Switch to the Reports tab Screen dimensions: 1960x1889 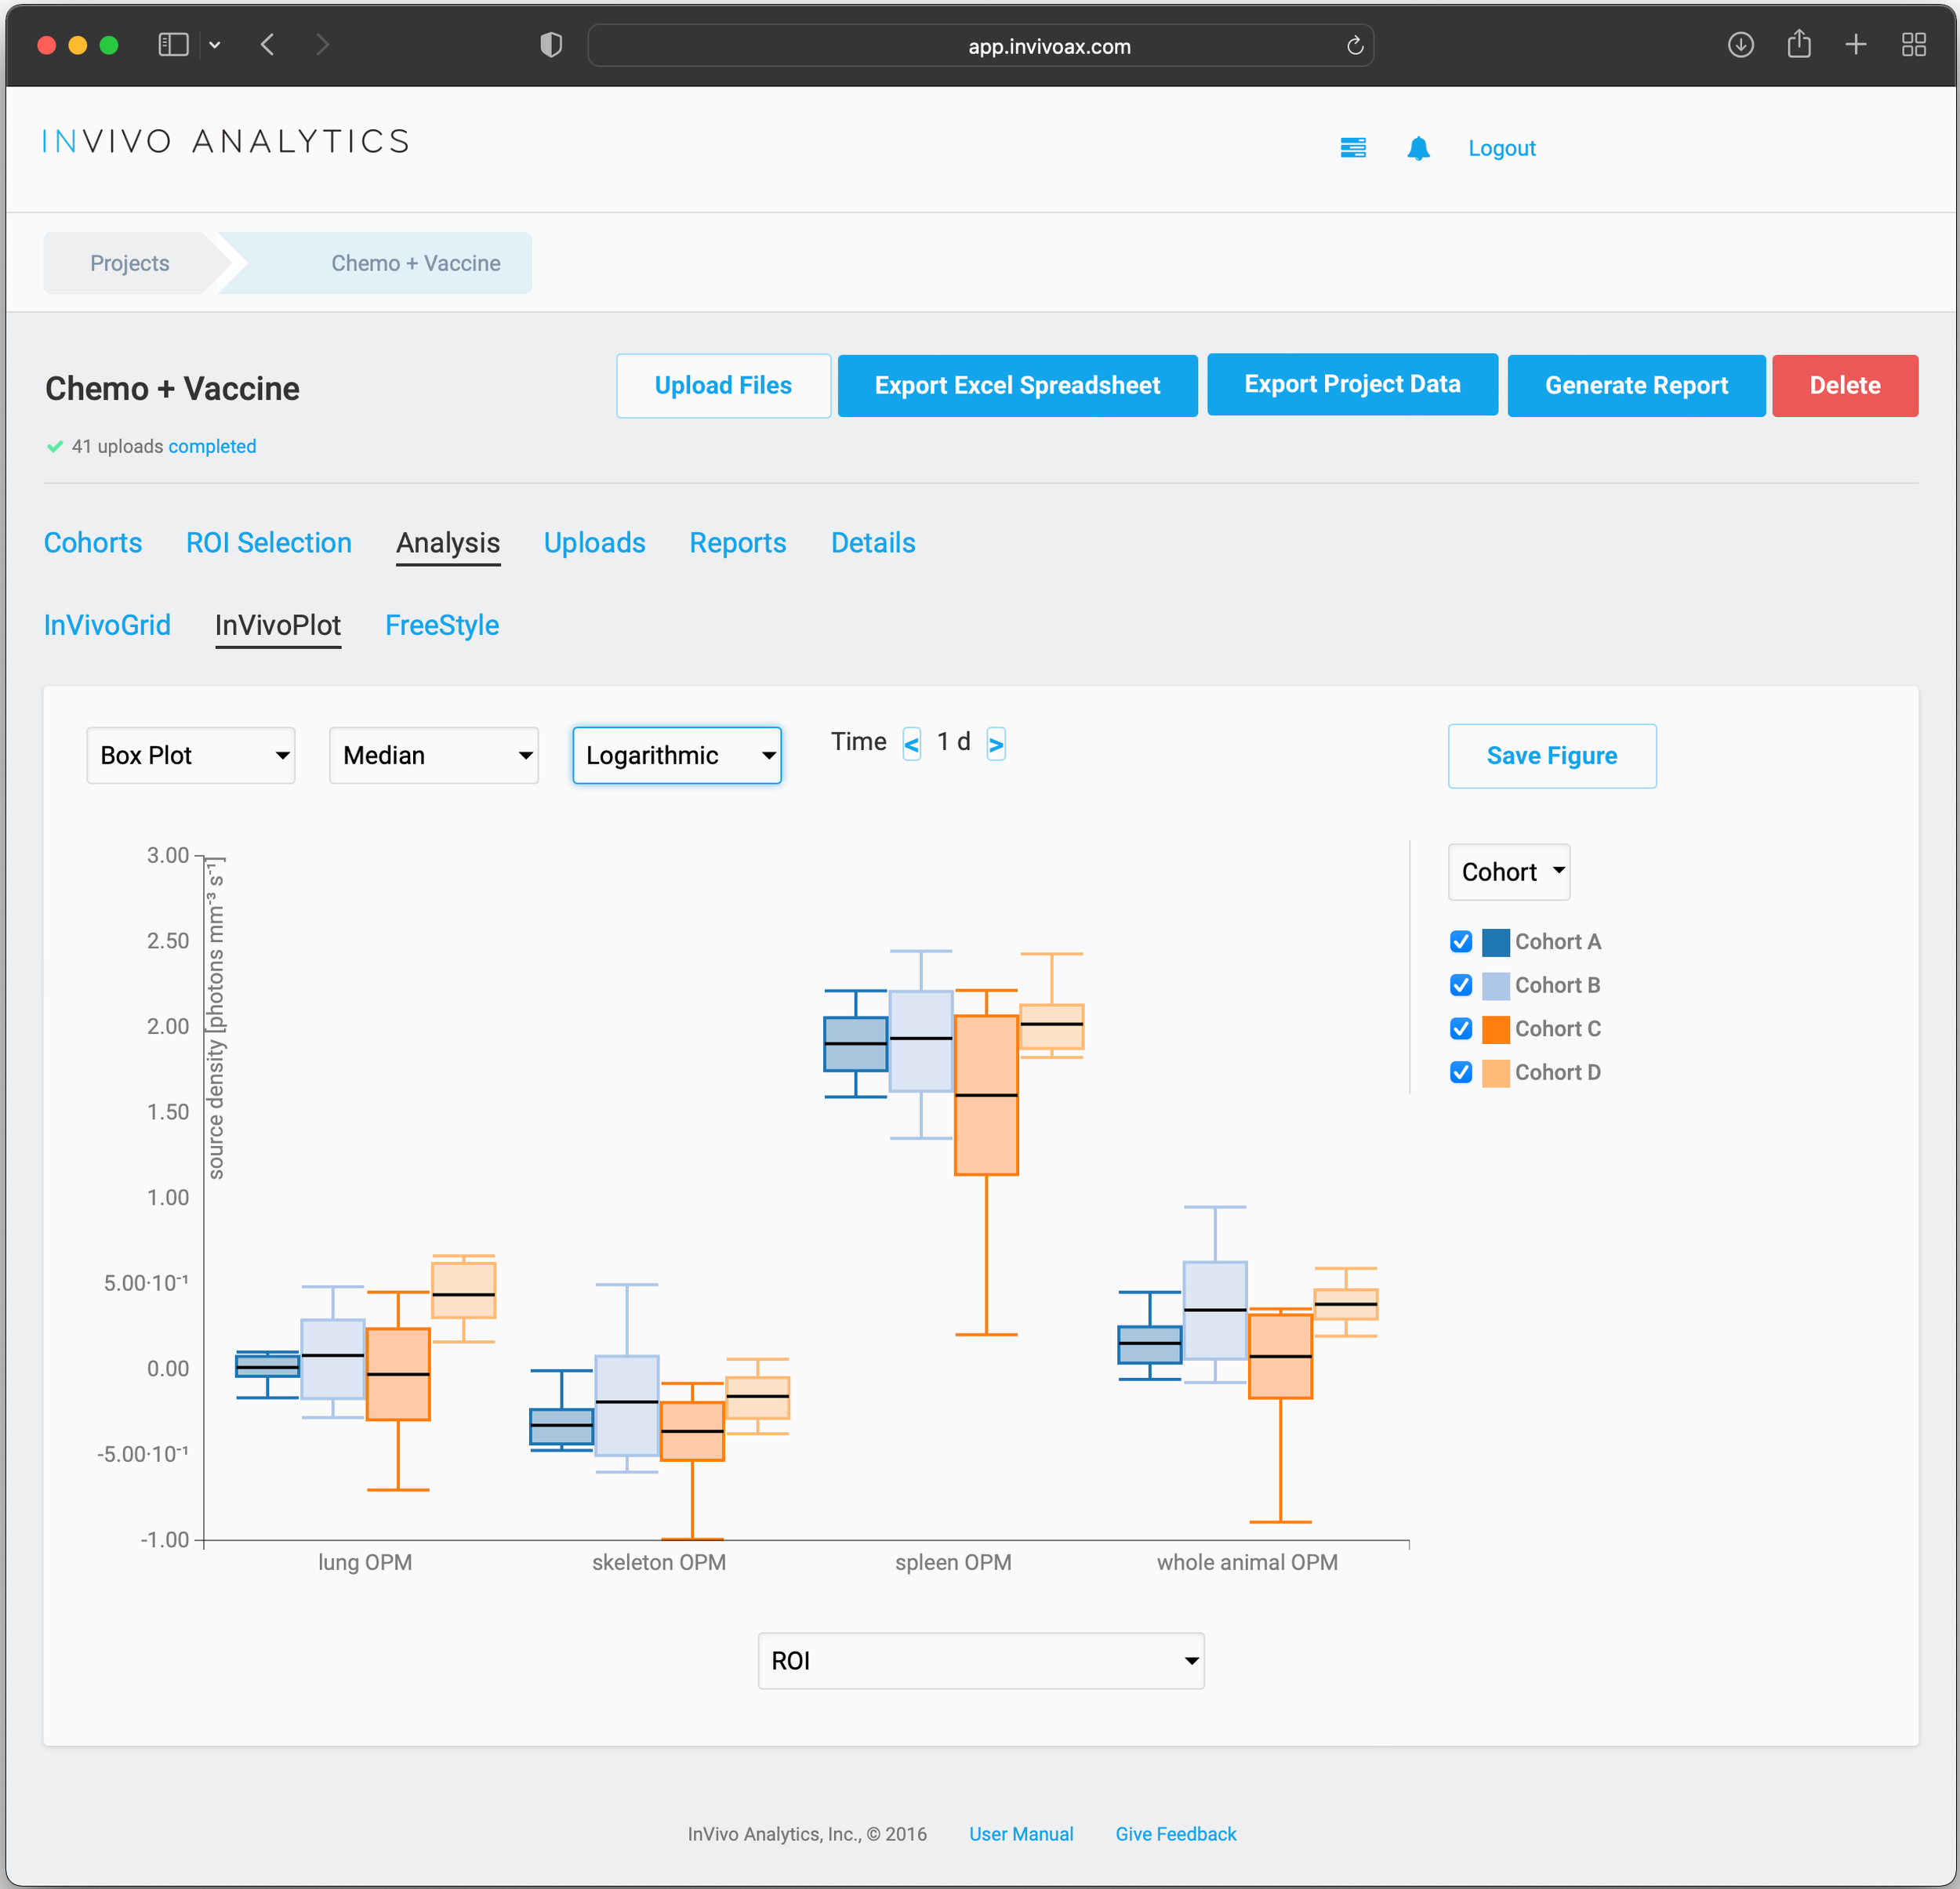tap(737, 543)
